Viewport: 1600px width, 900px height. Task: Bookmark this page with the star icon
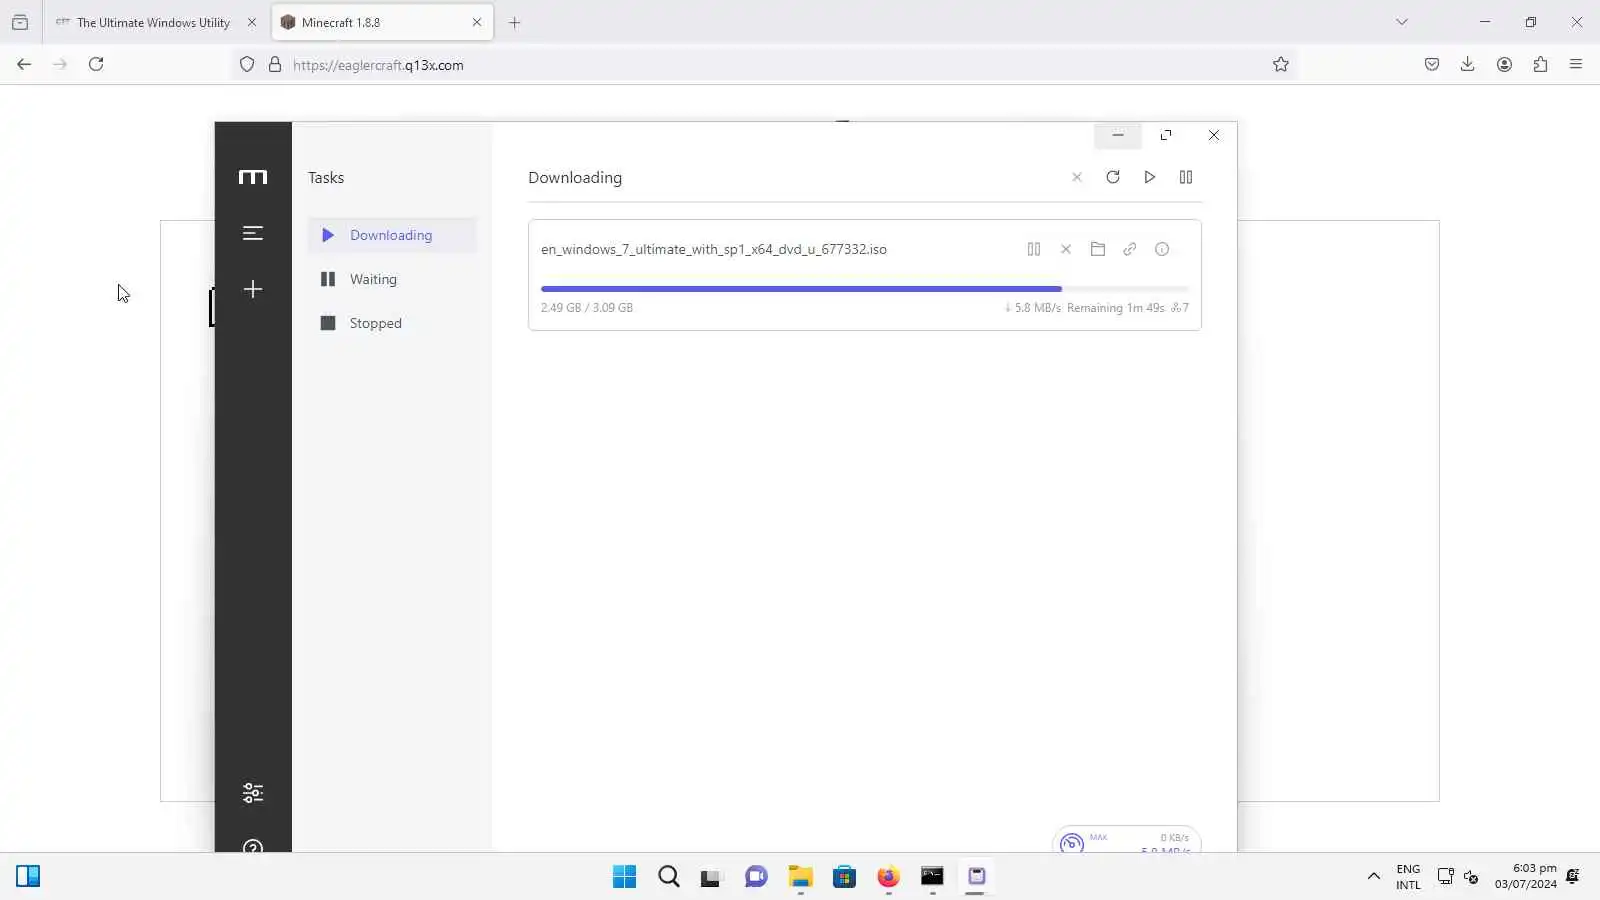pos(1281,64)
